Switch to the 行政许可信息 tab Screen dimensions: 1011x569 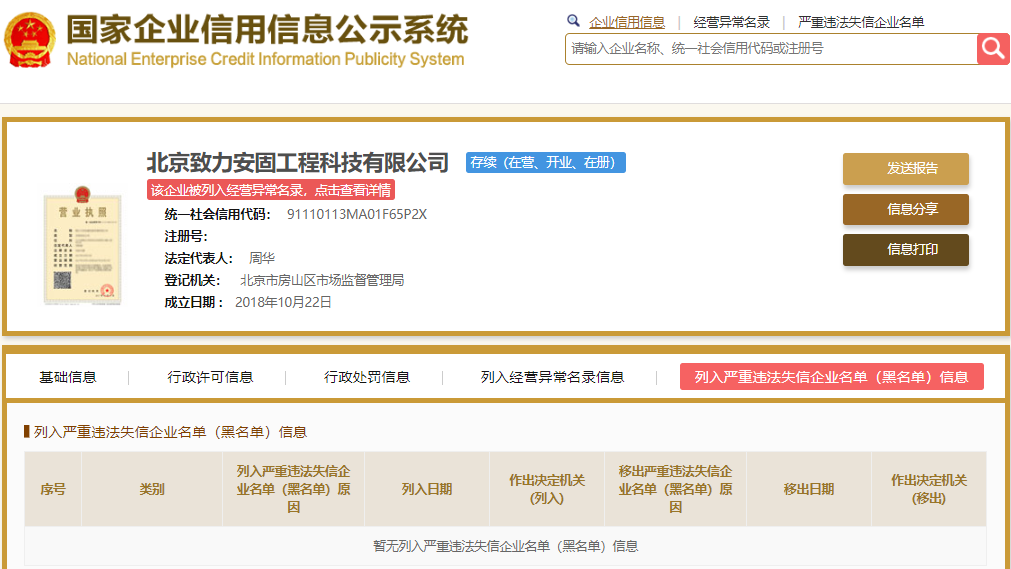coord(210,377)
